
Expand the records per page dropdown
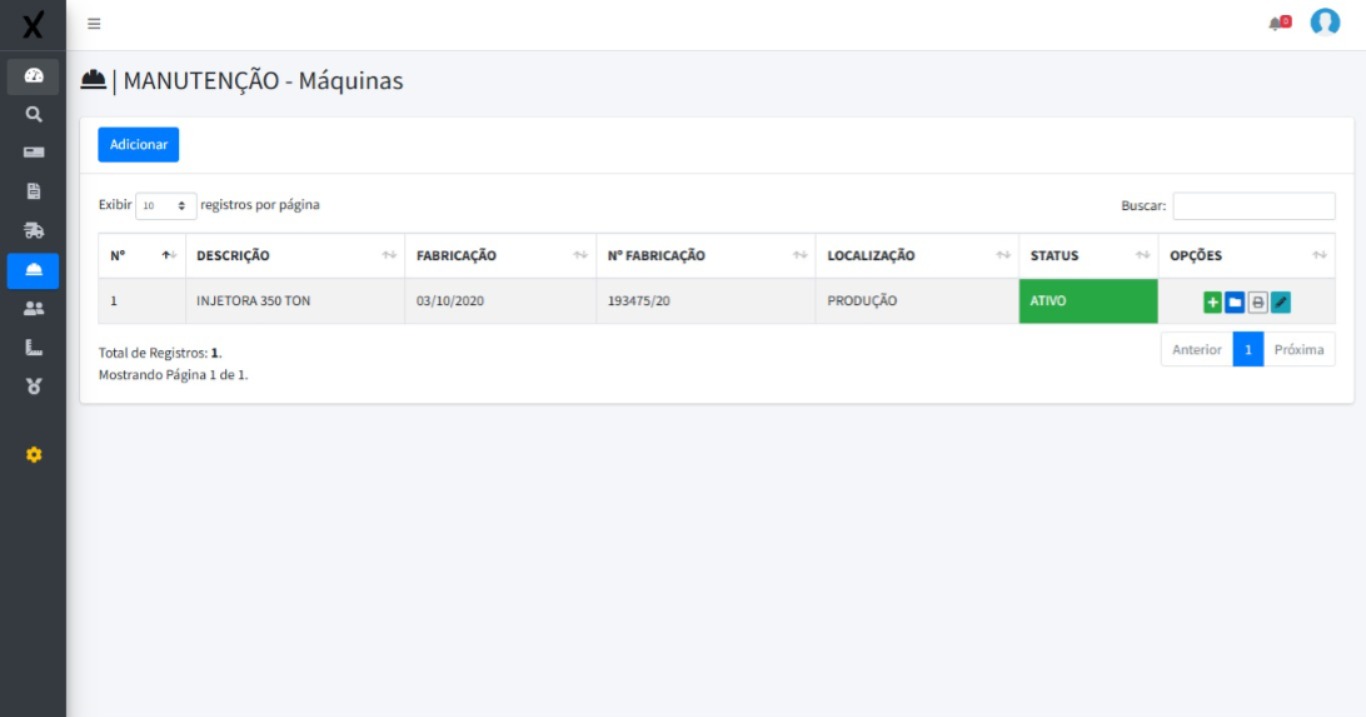pos(166,206)
